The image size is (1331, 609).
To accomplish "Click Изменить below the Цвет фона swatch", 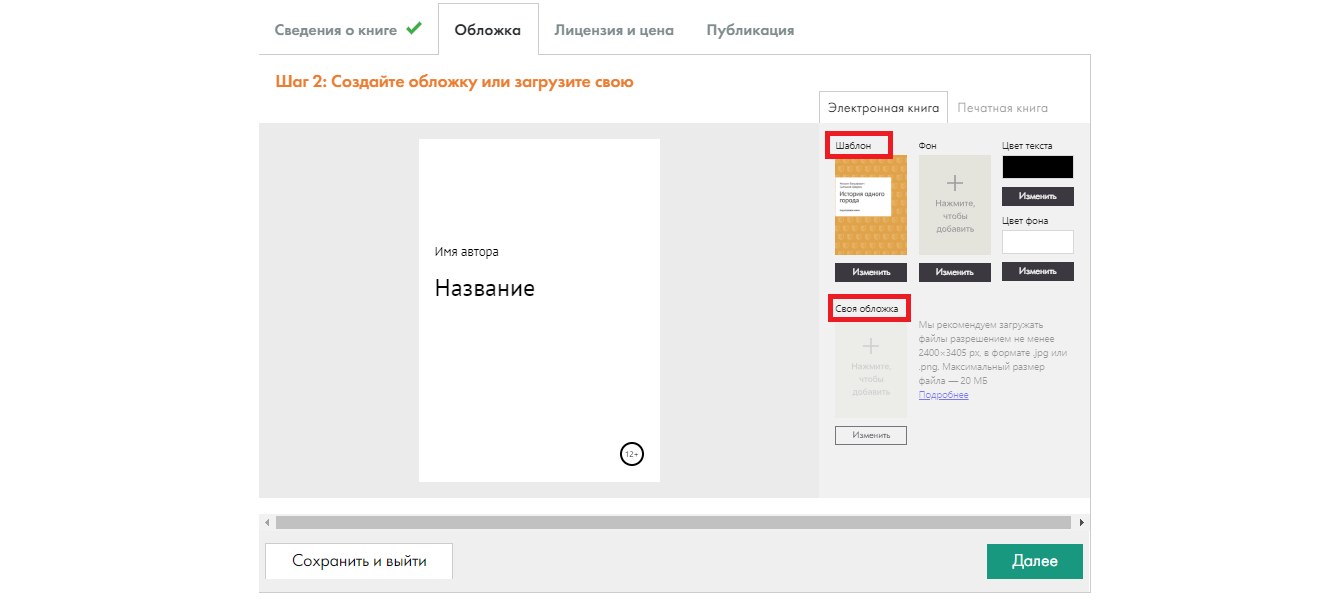I will click(x=1037, y=271).
